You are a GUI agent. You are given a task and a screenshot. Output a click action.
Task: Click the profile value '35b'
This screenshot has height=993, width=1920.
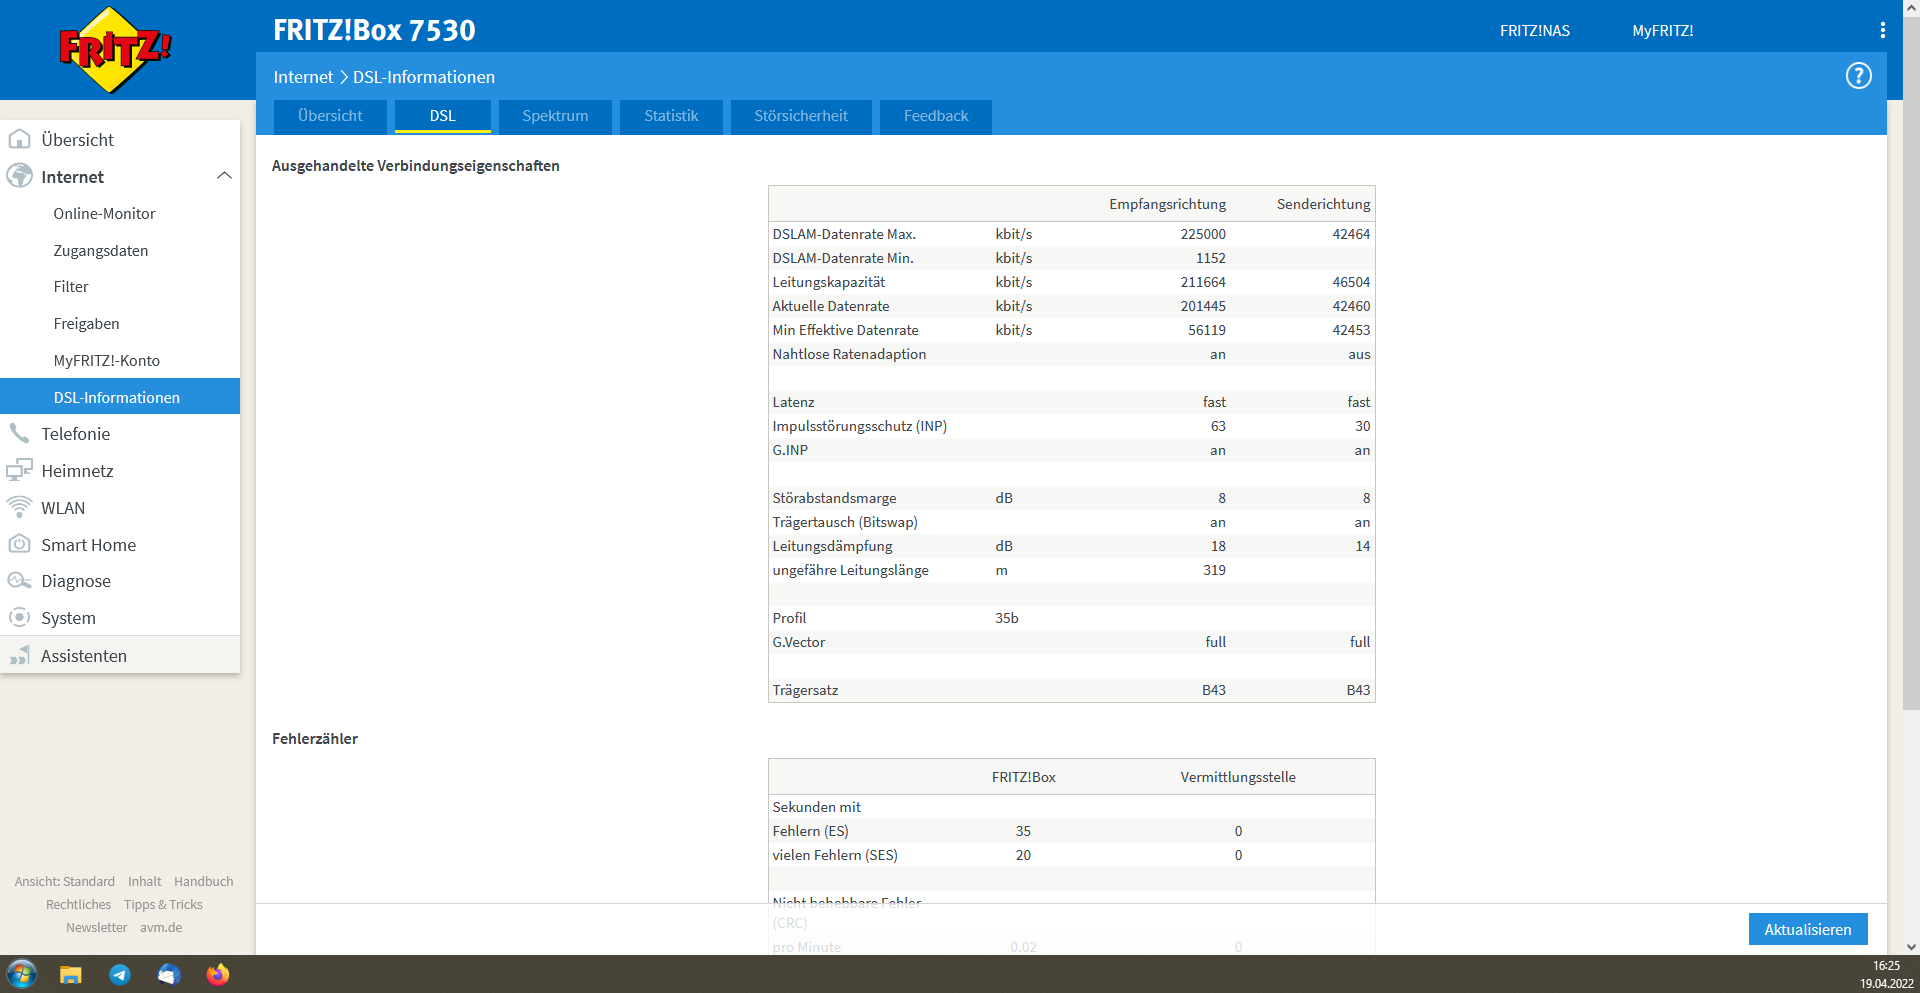(1007, 618)
